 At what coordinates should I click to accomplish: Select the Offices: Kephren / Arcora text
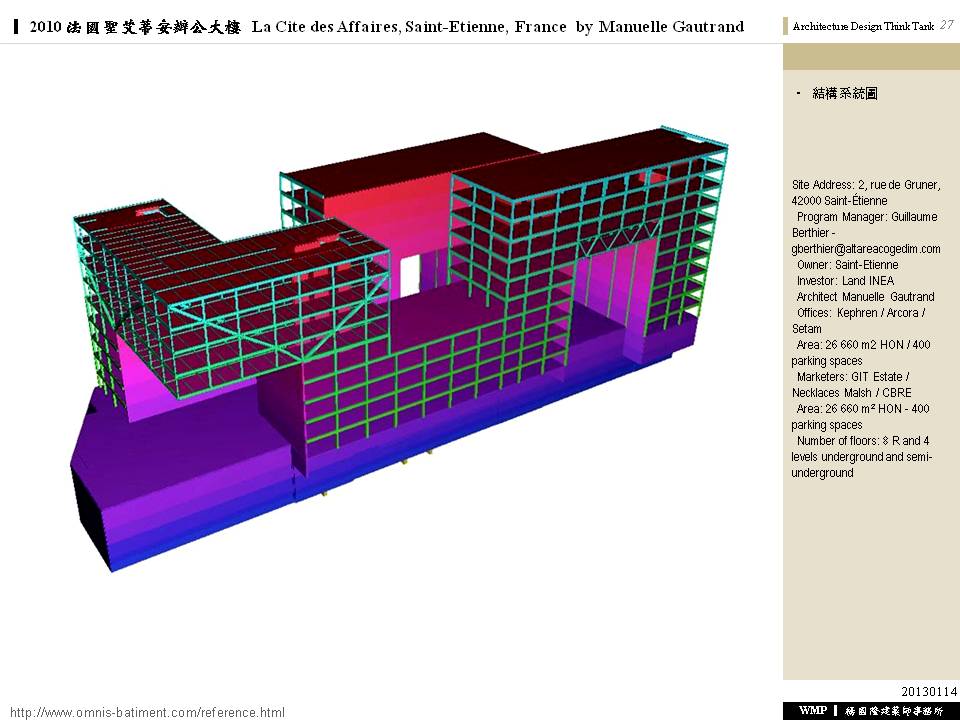[860, 313]
